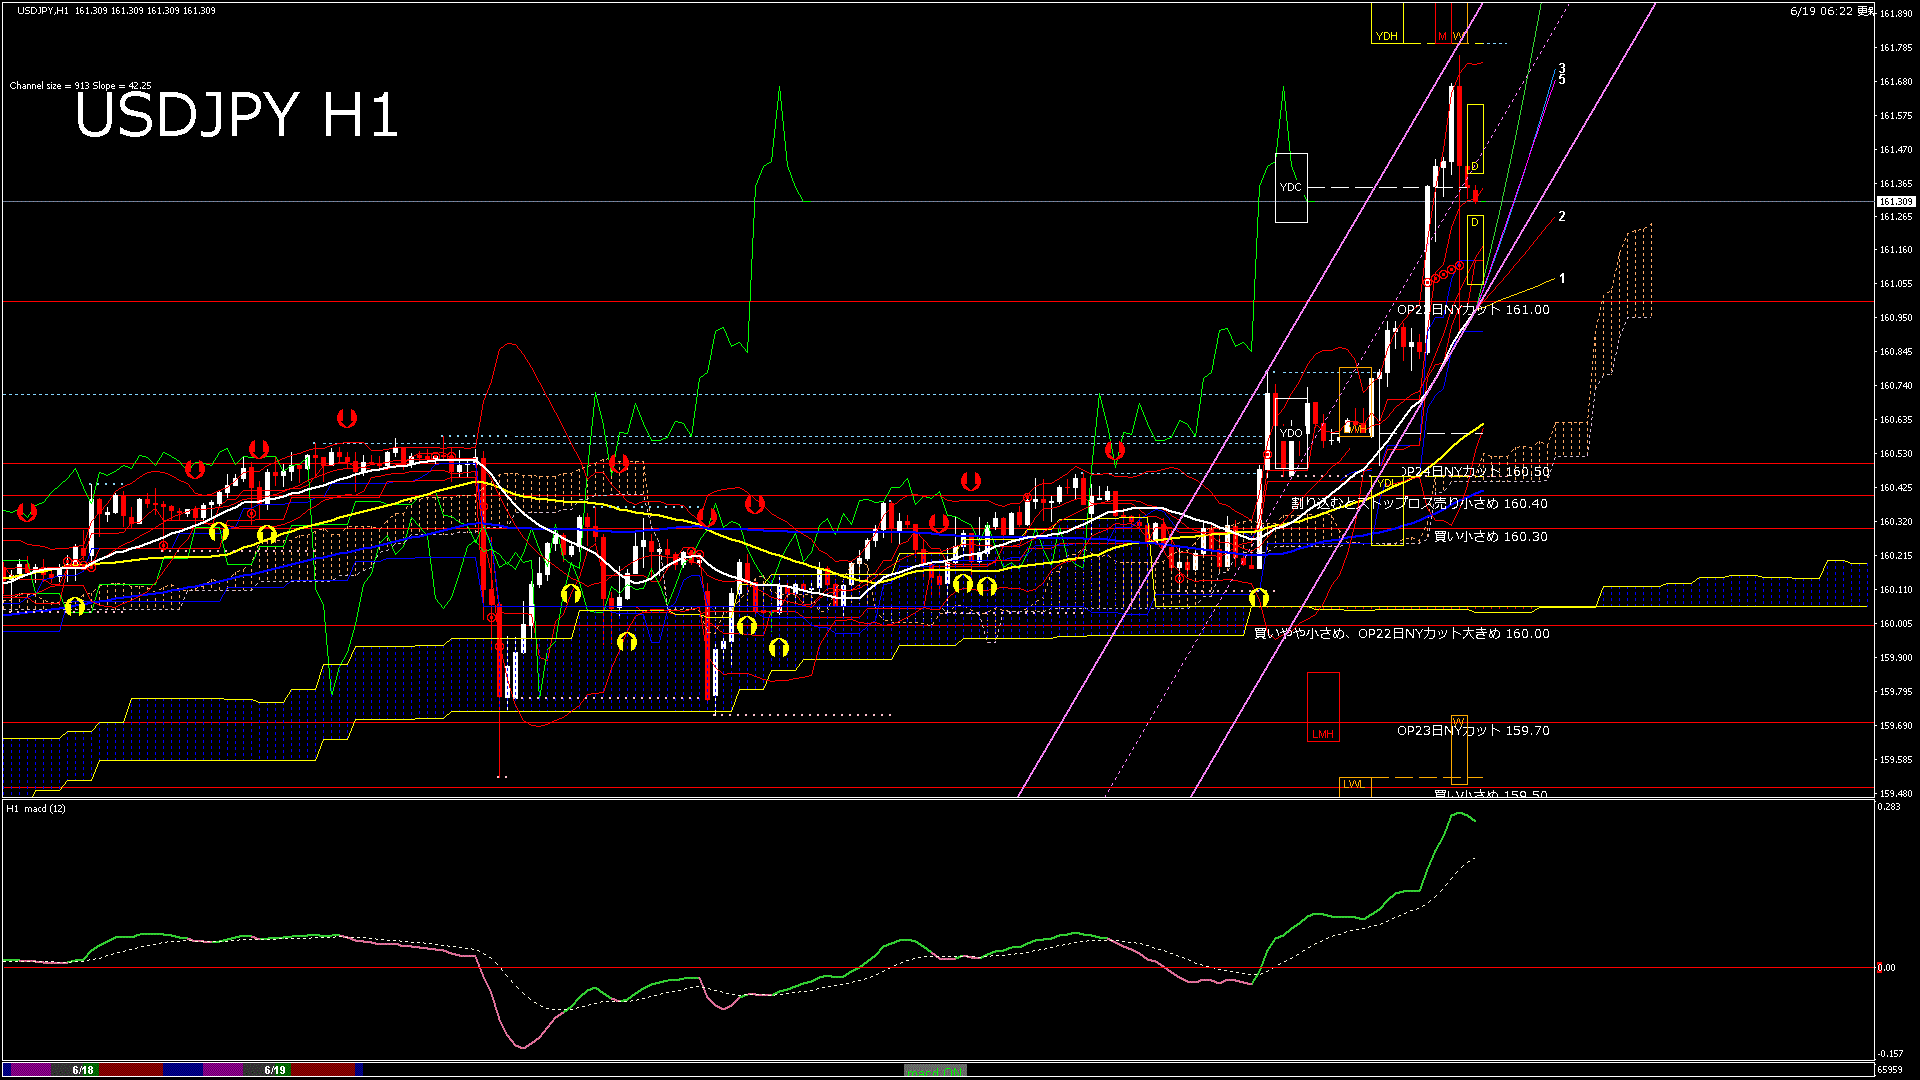1920x1080 pixels.
Task: Click the yellow YDL marker box
Action: 1387,510
